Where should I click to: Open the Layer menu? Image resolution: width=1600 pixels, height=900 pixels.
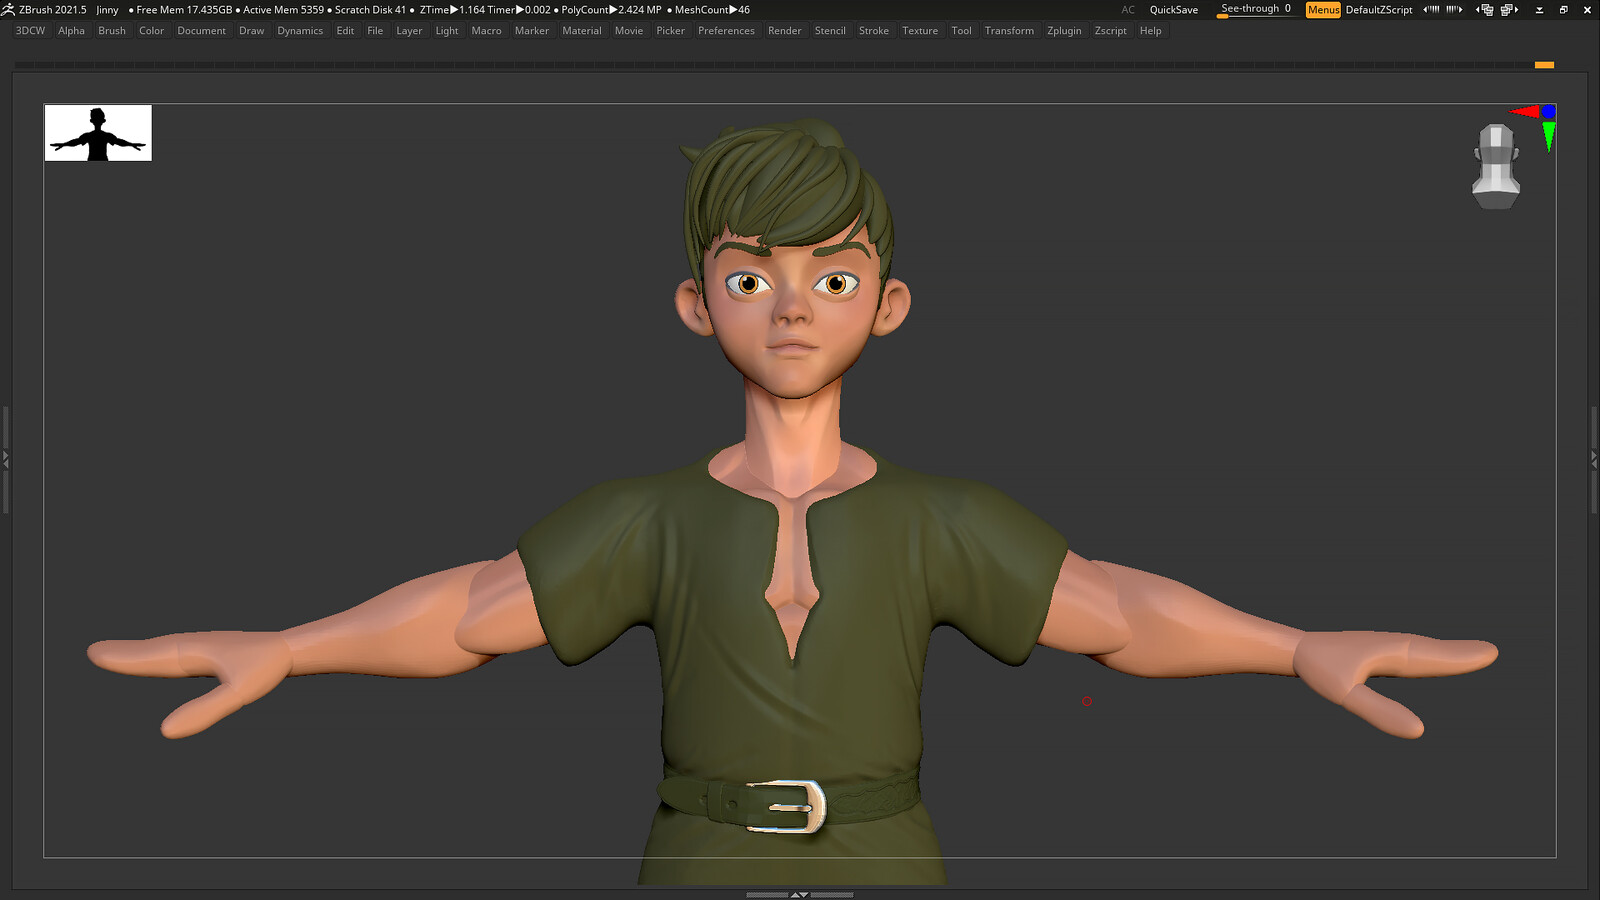click(409, 31)
